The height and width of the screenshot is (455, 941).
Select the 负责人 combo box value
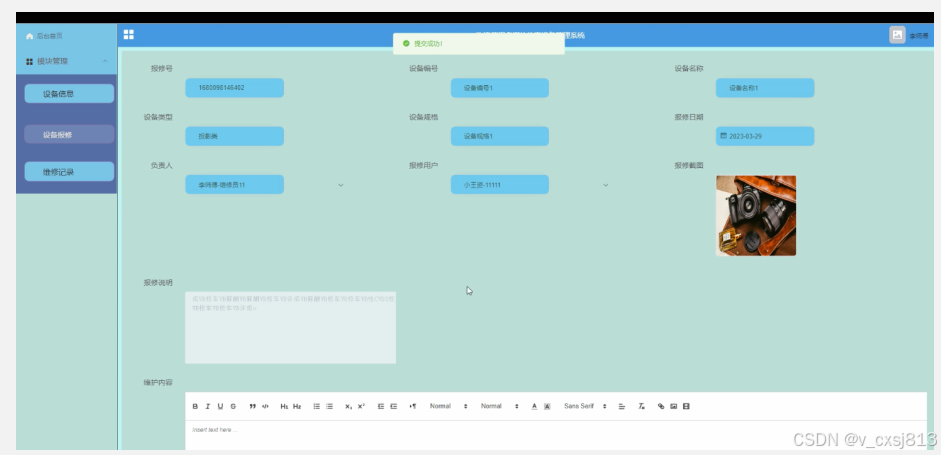235,185
